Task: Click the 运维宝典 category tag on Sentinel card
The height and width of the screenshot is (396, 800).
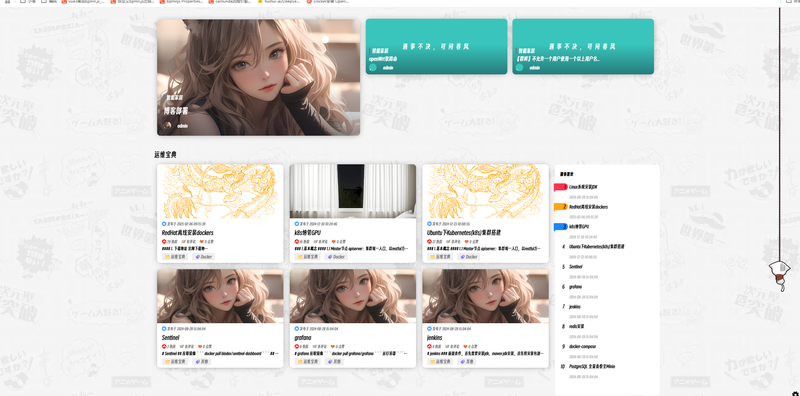Action: tap(175, 361)
